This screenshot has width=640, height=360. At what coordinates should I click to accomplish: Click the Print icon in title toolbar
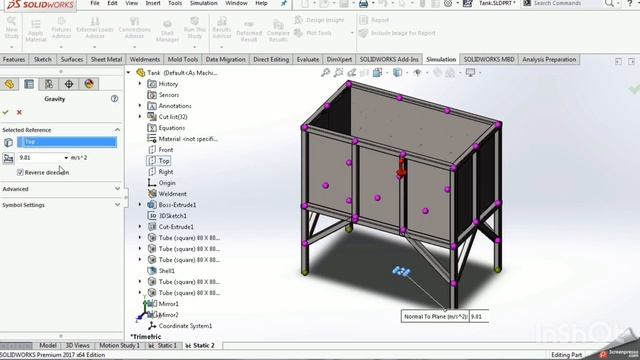pos(363,4)
